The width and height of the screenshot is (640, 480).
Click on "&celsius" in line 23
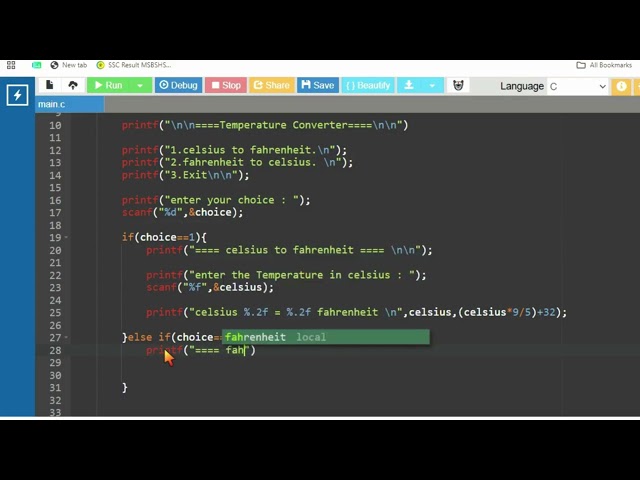click(238, 287)
